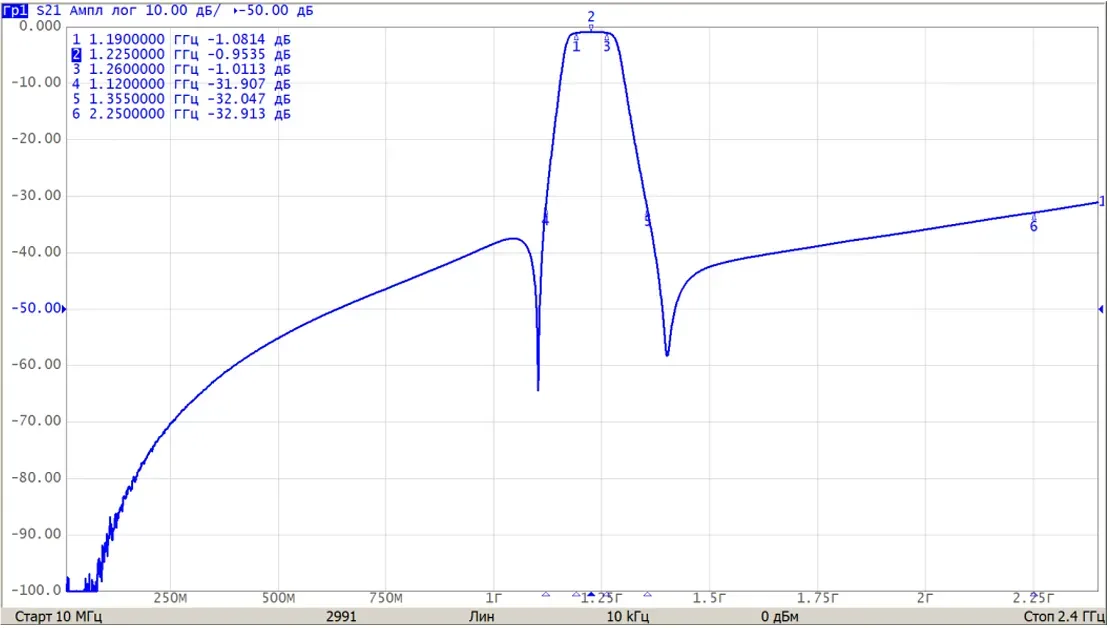This screenshot has width=1110, height=628.
Task: Click marker 3 label on the trace
Action: [607, 47]
